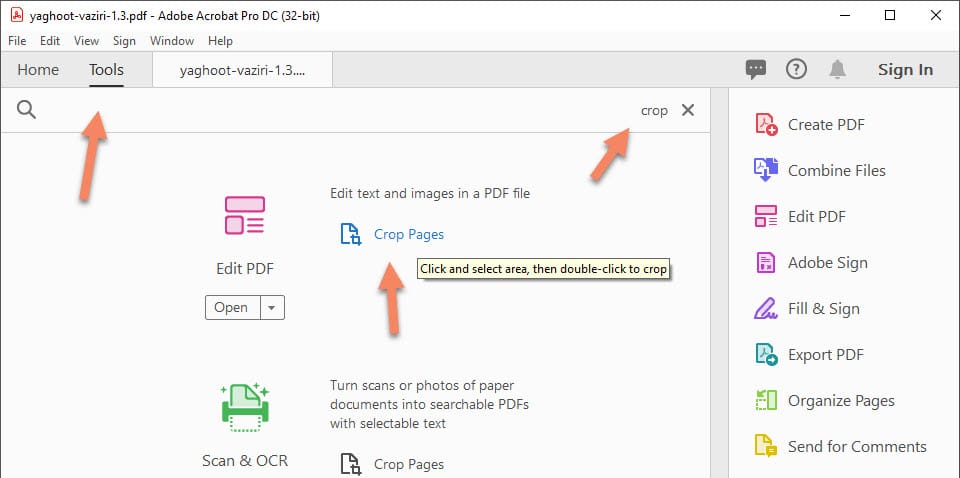The height and width of the screenshot is (478, 960).
Task: Open the Edit menu
Action: point(50,41)
